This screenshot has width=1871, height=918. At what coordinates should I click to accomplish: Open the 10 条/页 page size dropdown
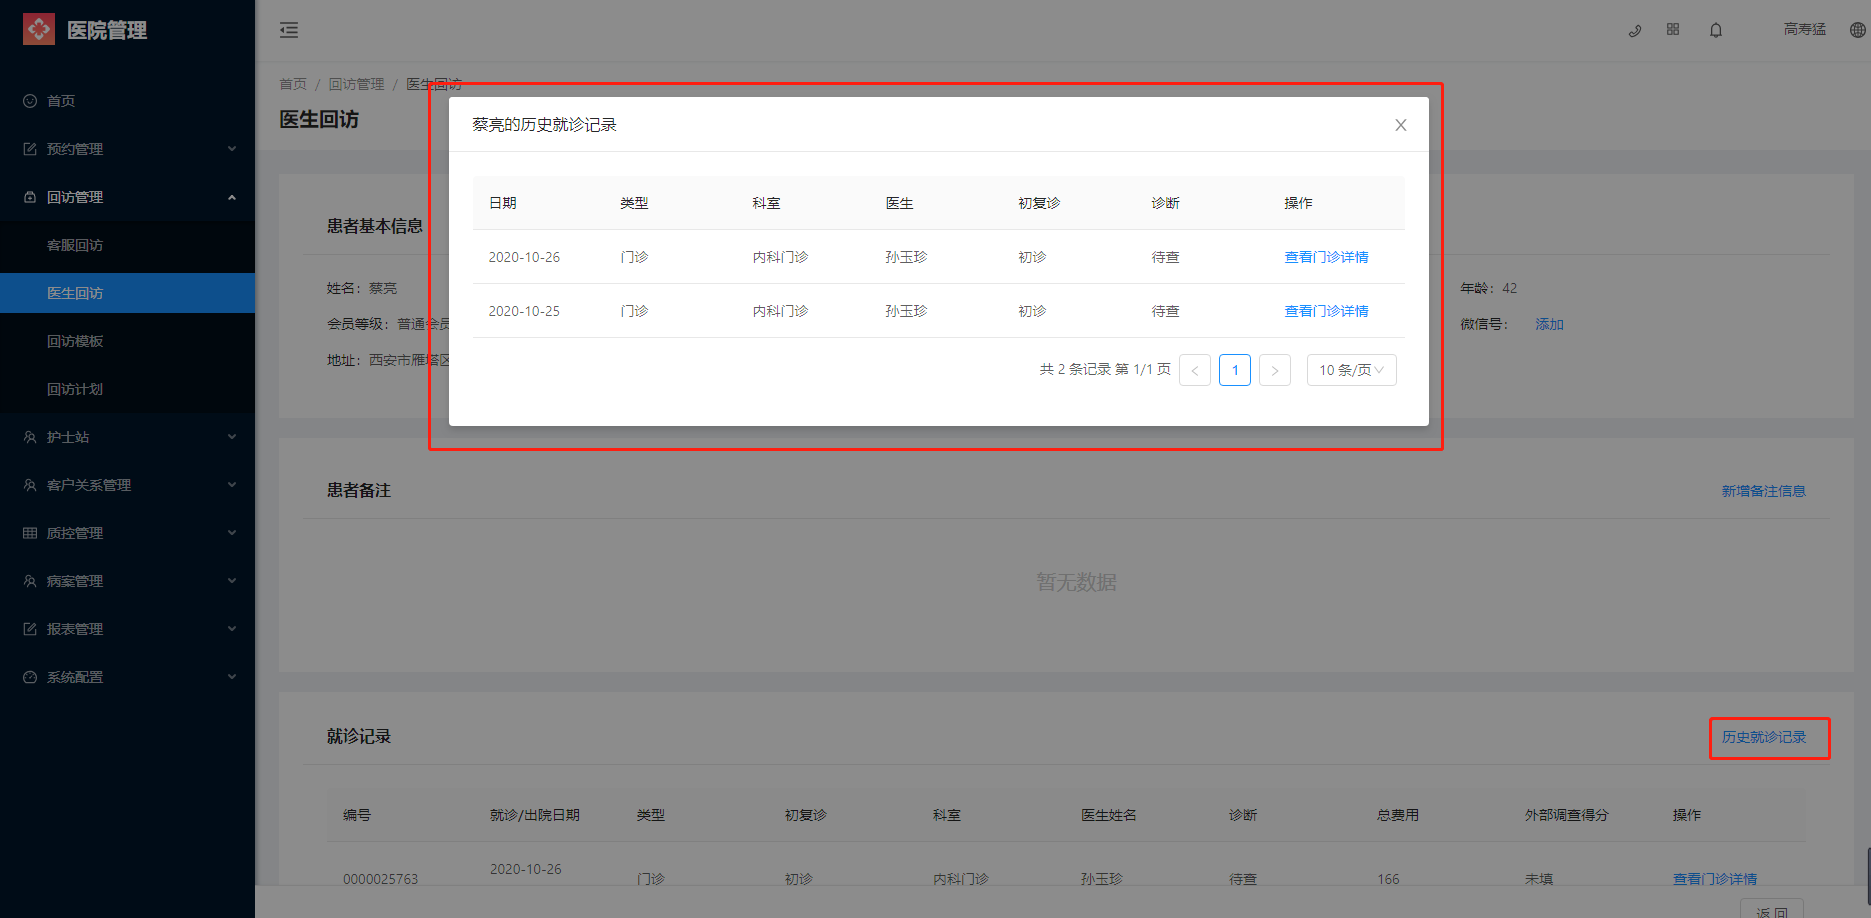(1351, 370)
